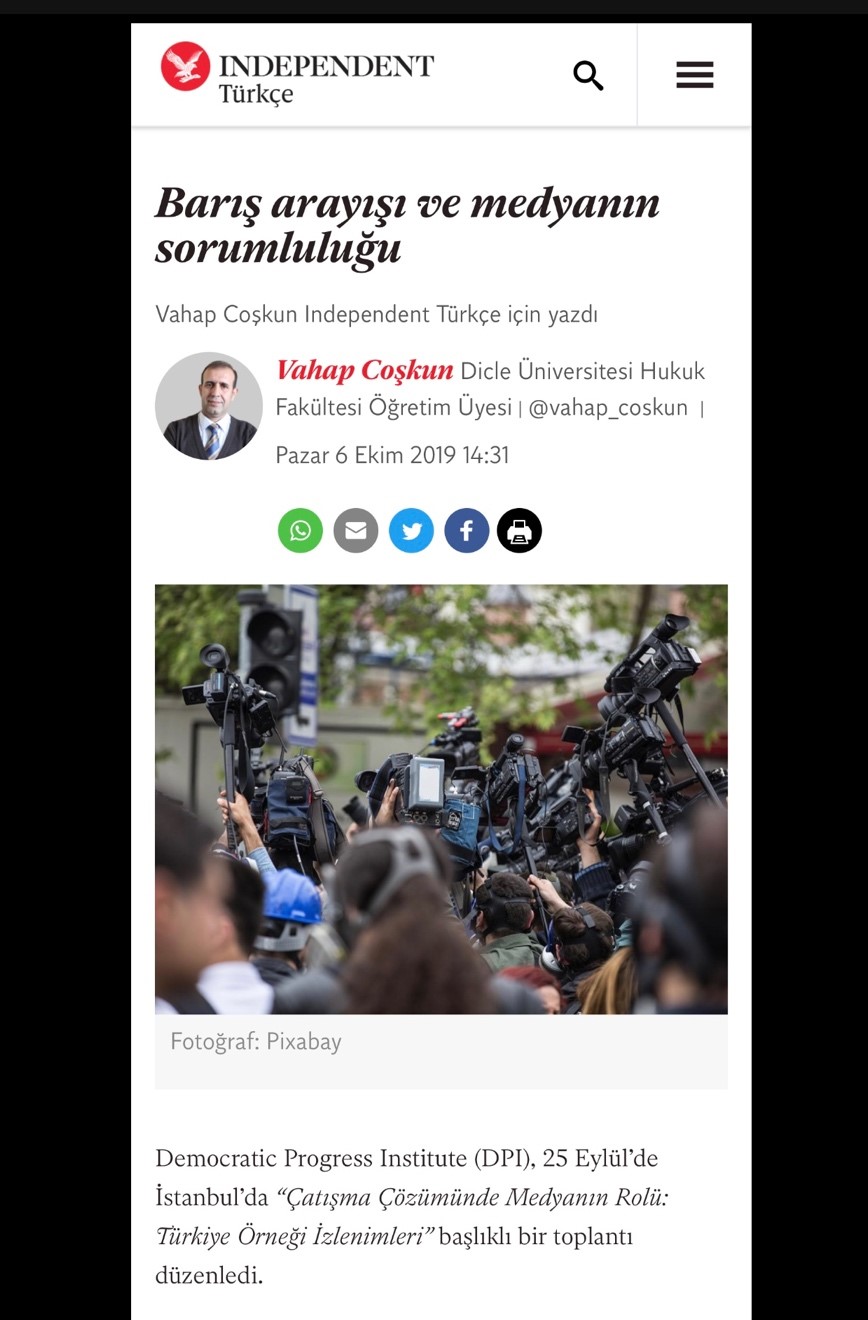
Task: Click the INDEPENDENT Türkçe wordmark
Action: pos(326,79)
